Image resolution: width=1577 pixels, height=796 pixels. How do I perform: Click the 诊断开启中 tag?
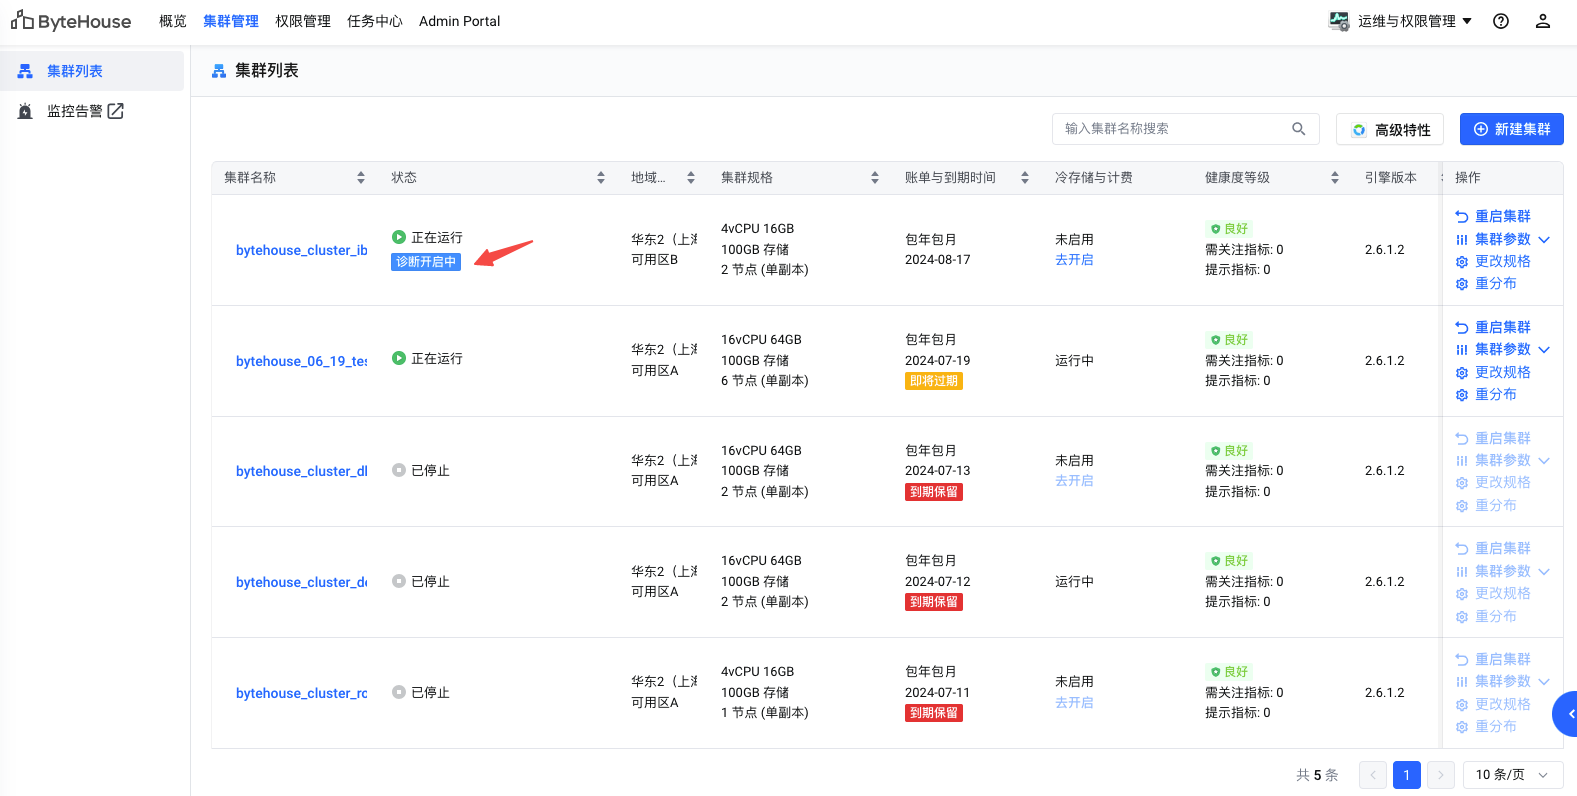click(426, 262)
